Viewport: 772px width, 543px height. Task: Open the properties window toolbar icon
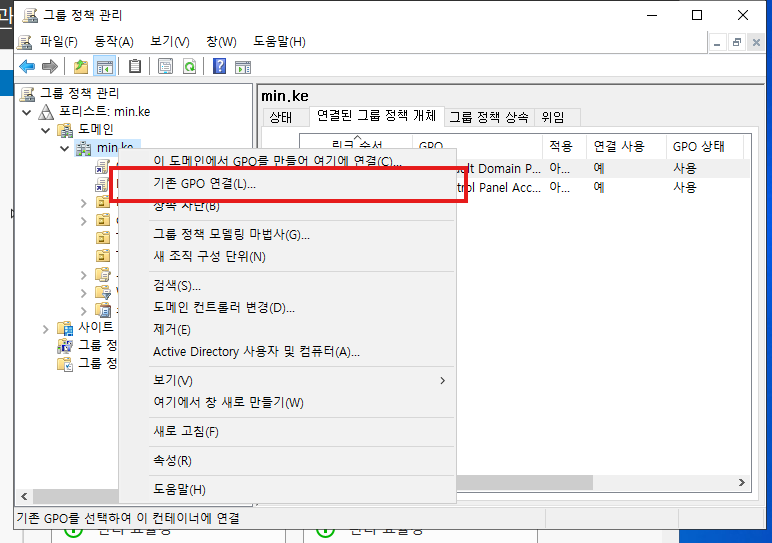click(165, 66)
